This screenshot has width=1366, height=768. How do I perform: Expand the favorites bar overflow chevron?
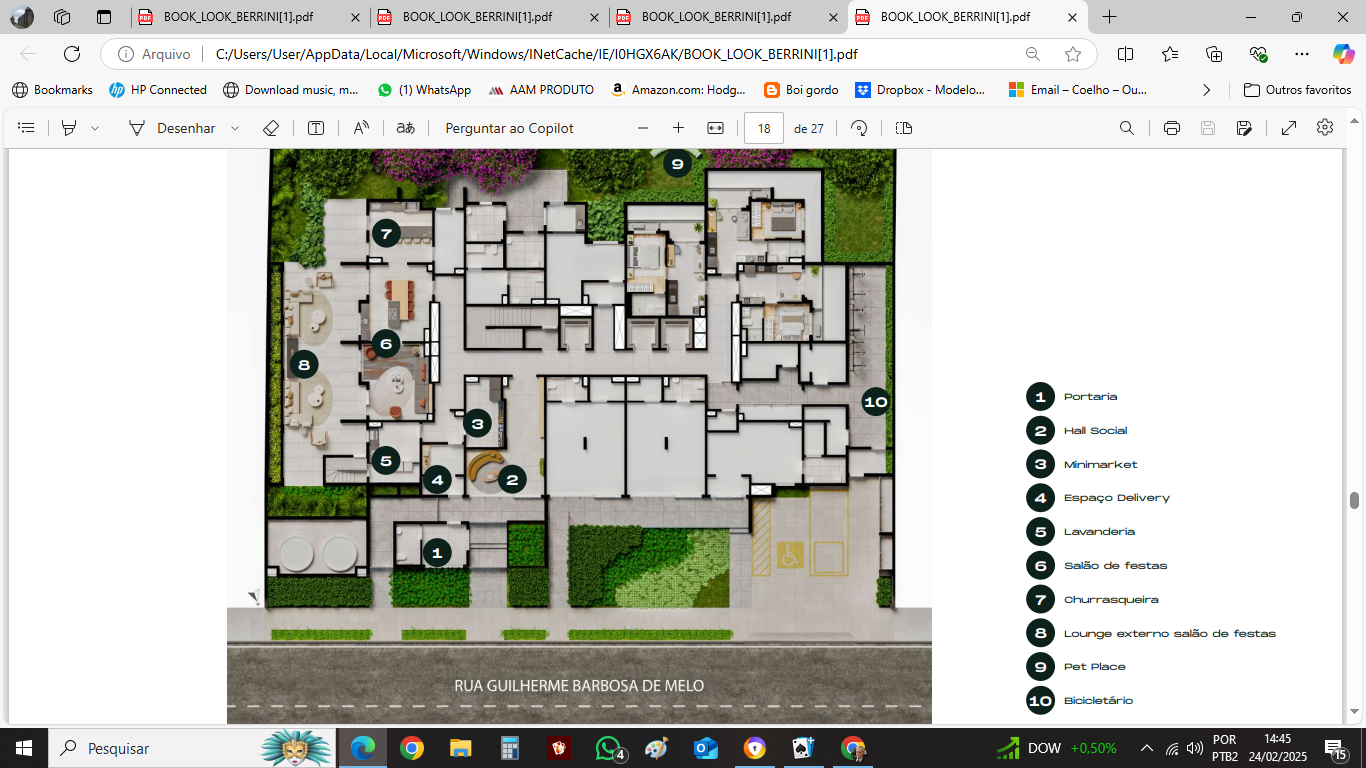[1206, 89]
